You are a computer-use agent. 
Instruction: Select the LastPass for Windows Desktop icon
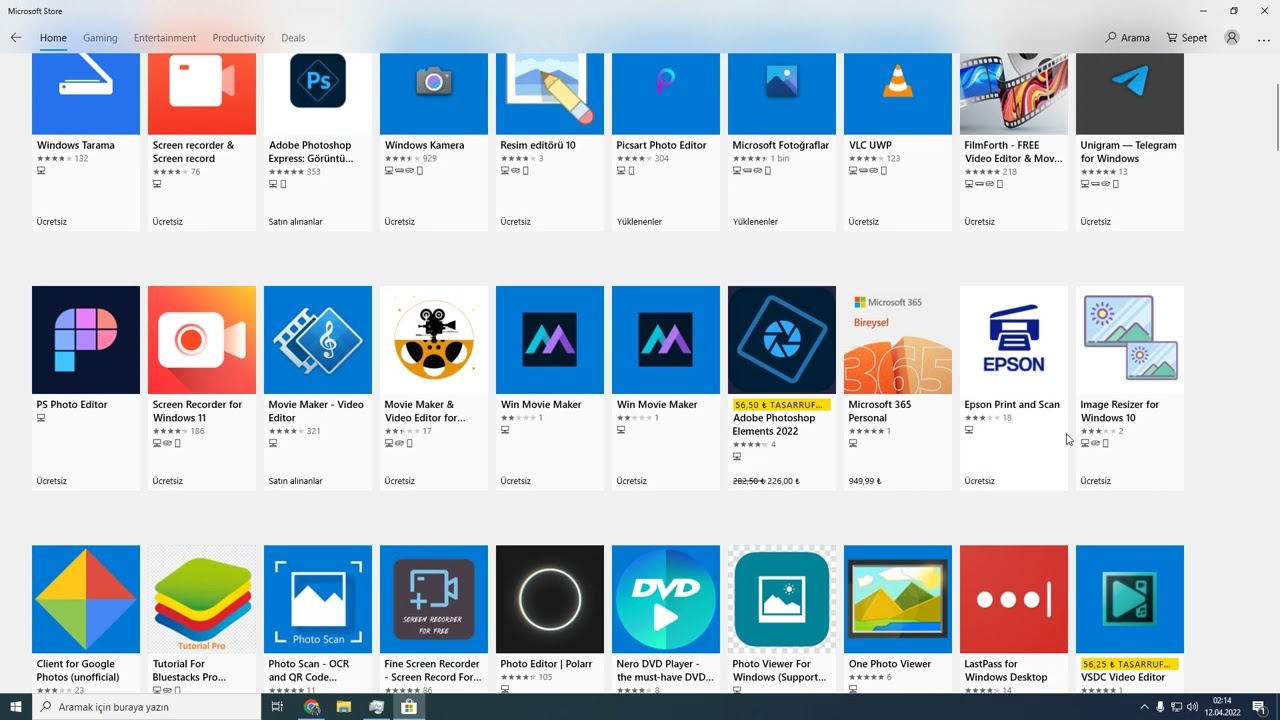point(1013,599)
